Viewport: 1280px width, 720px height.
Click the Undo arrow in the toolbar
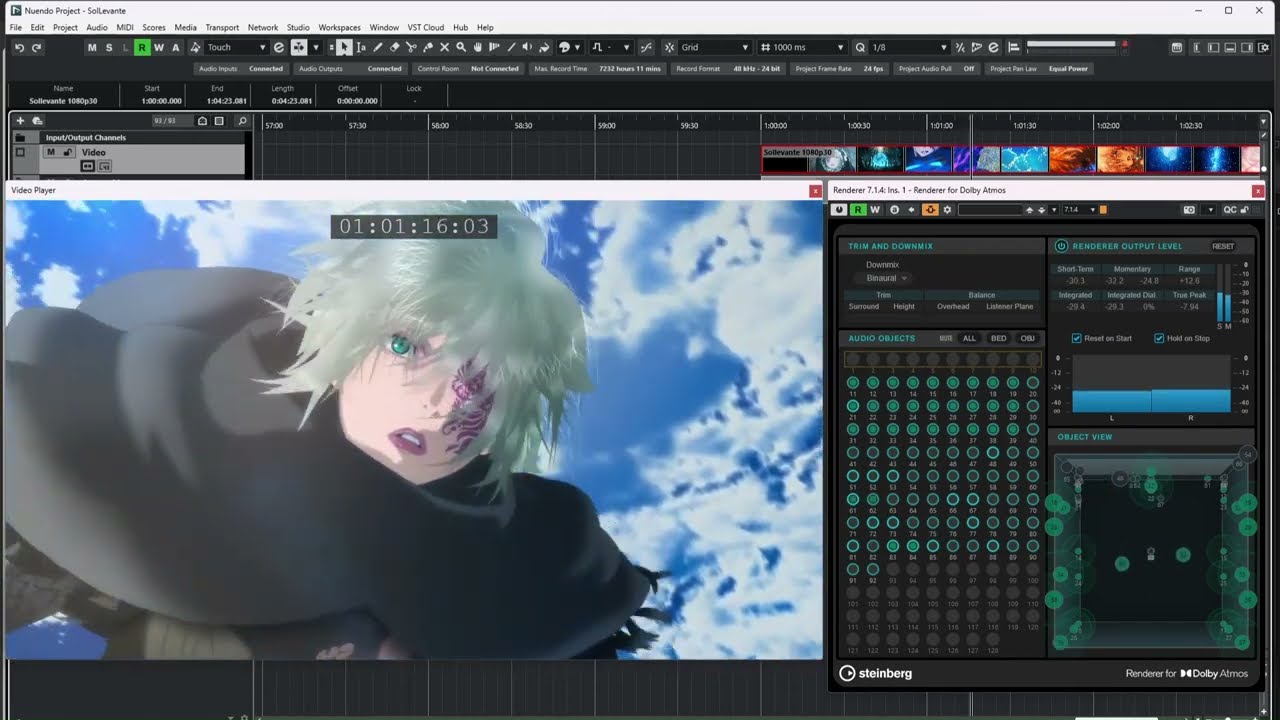[x=19, y=47]
